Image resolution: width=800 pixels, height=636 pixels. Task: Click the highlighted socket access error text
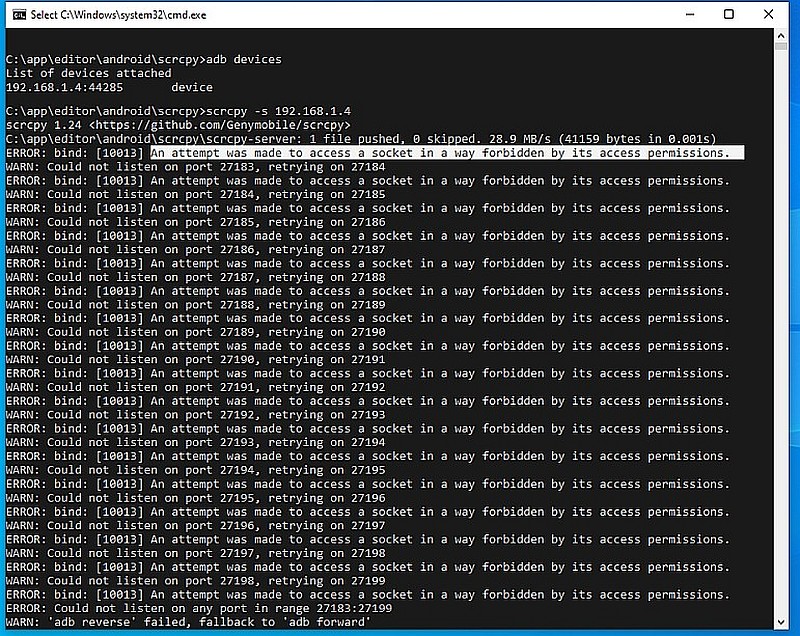[447, 152]
